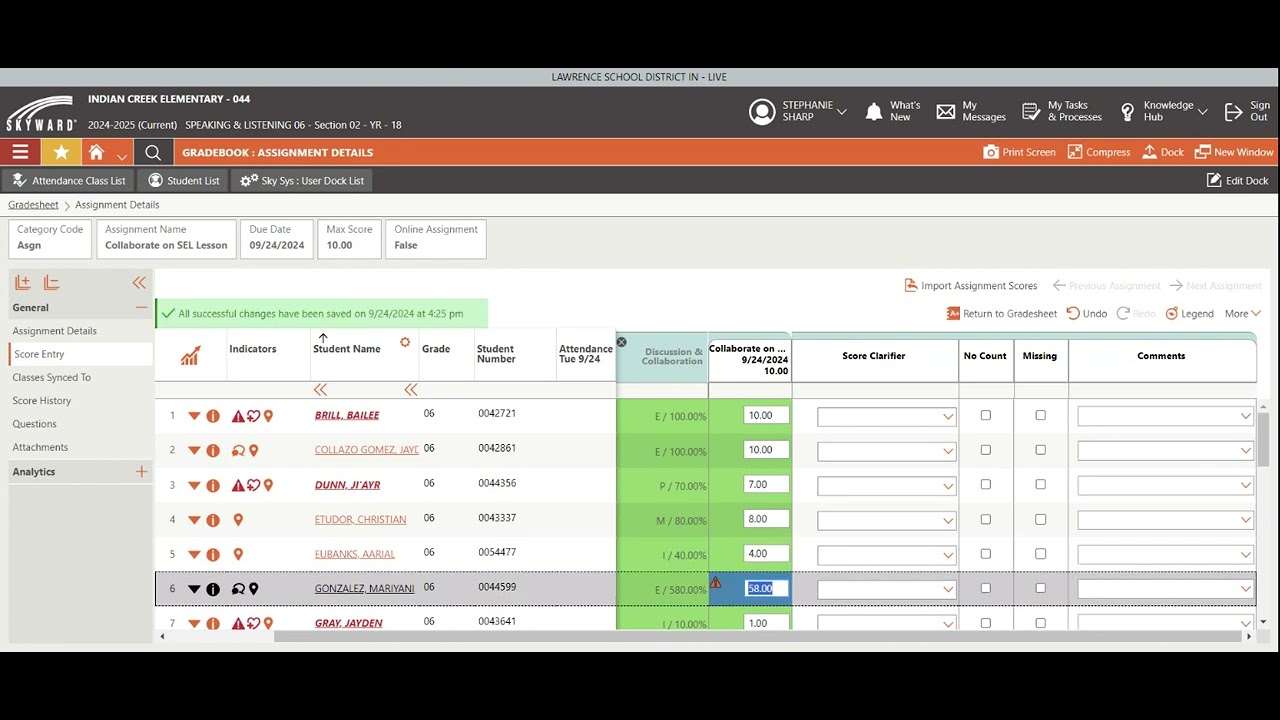Check Missing for Eubanks, Aarial
This screenshot has height=720, width=1280.
(x=1040, y=553)
